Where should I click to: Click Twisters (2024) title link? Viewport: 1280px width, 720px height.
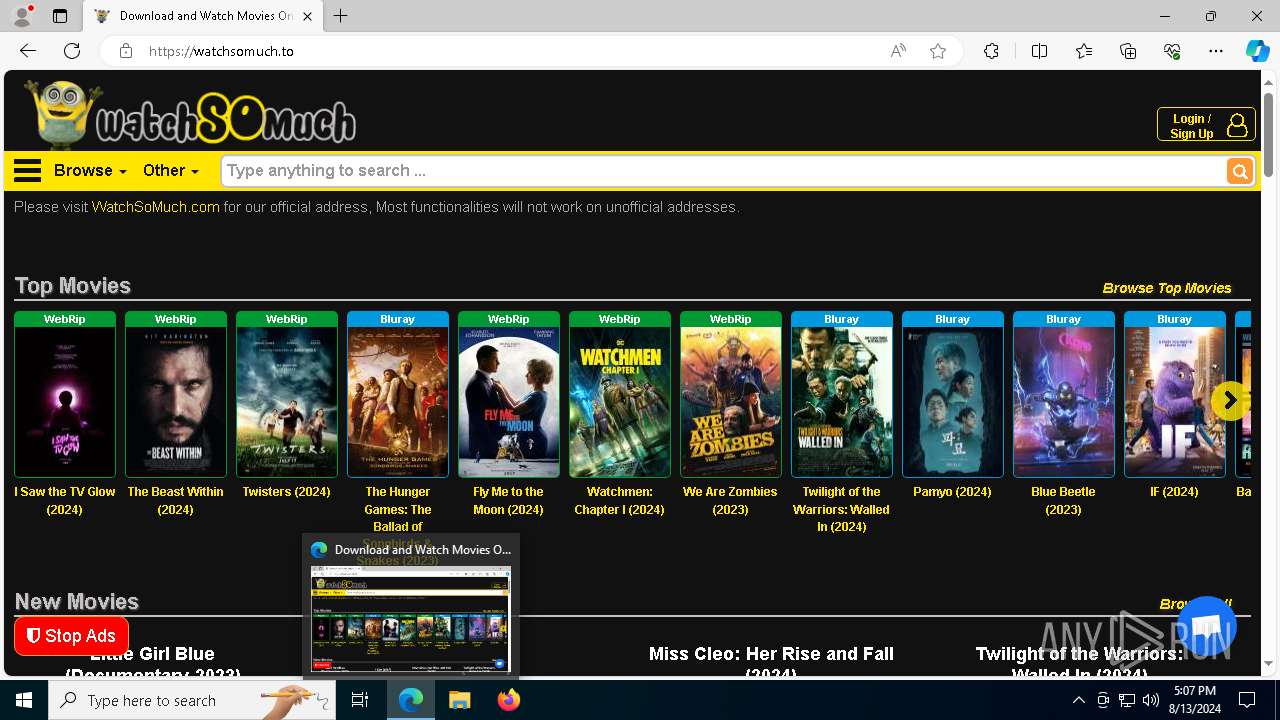287,492
